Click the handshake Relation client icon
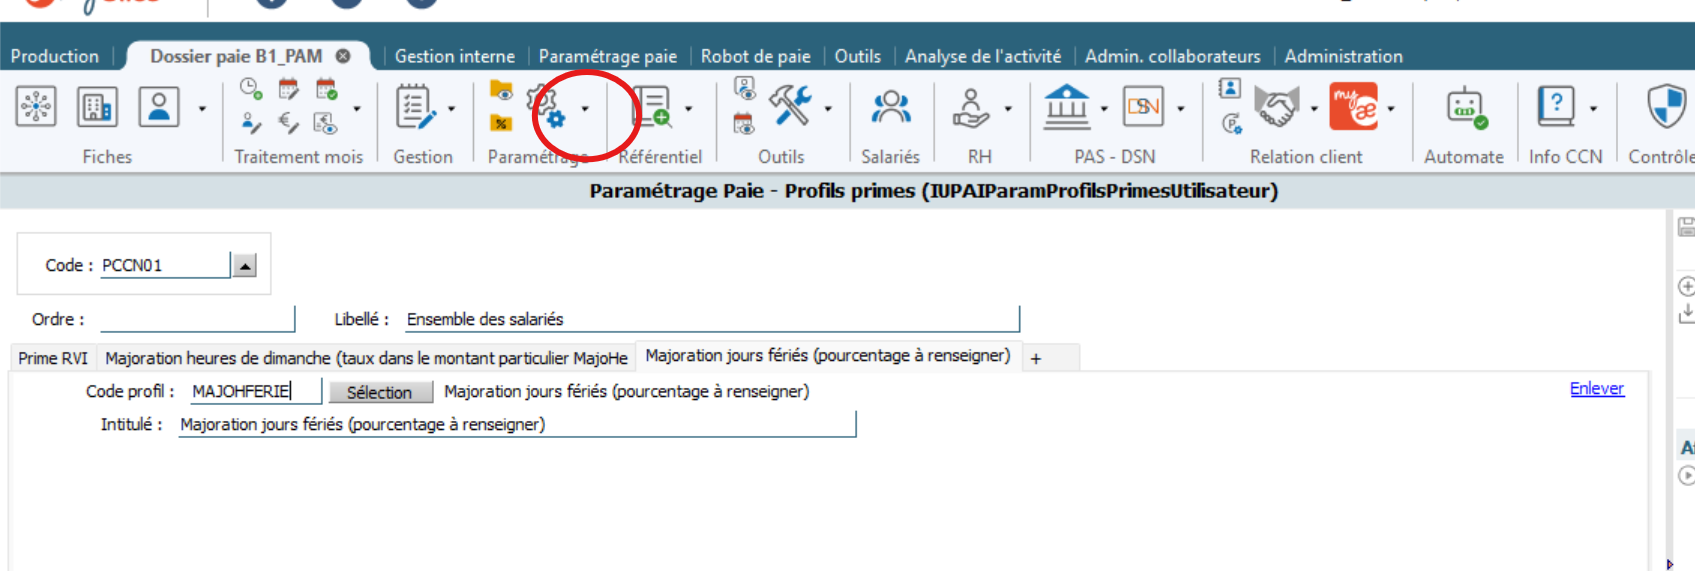Viewport: 1695px width, 571px height. click(x=1276, y=107)
